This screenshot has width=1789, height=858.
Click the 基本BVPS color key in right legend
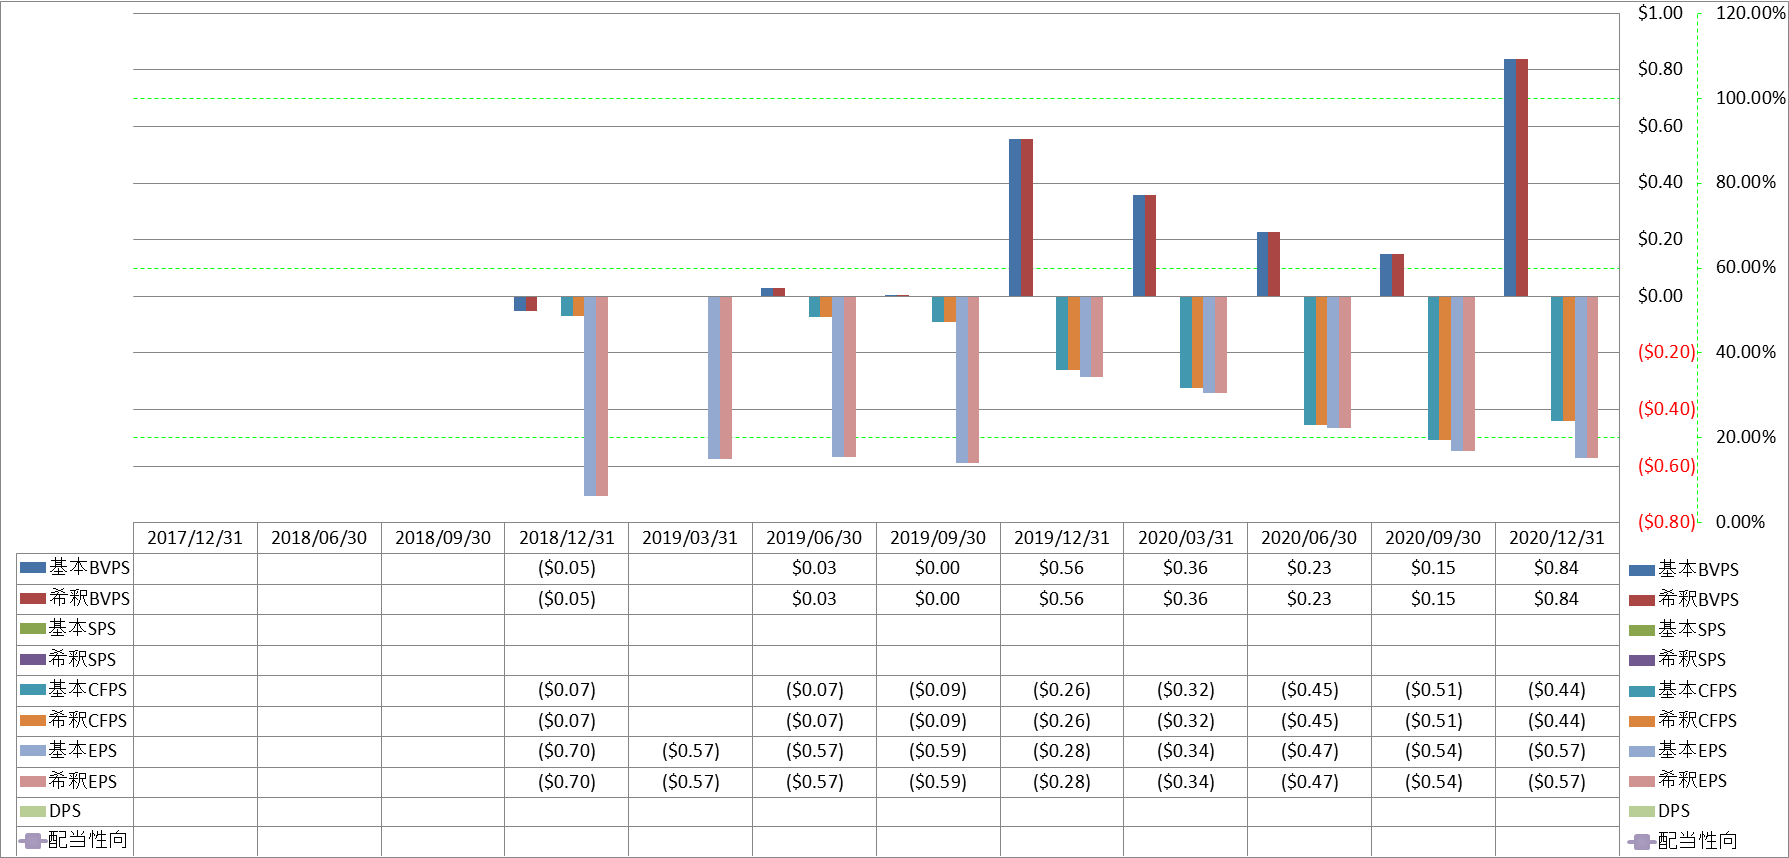coord(1641,570)
